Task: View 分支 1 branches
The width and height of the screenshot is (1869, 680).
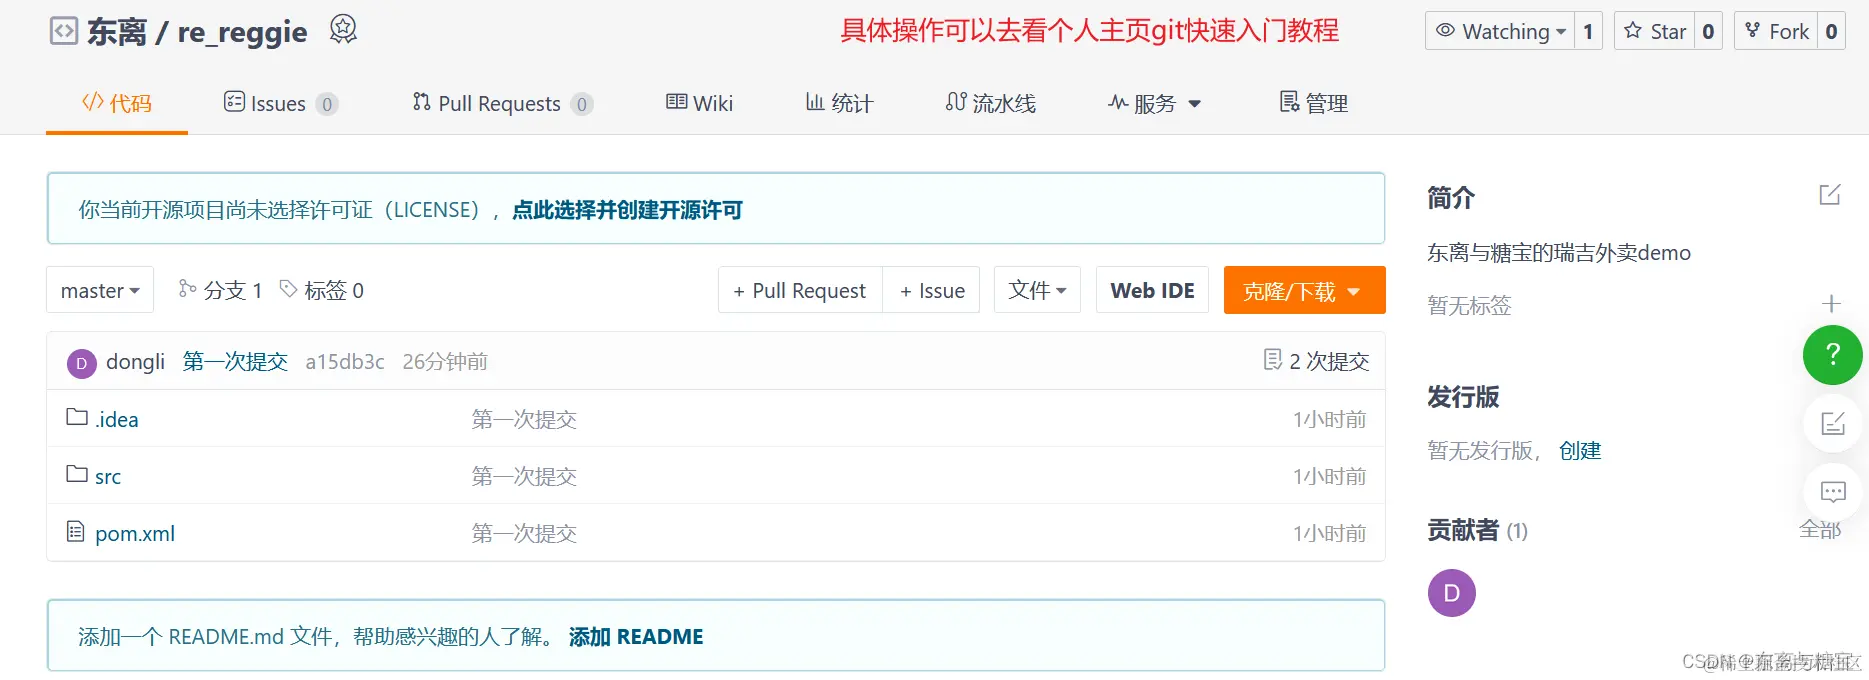Action: pos(220,290)
